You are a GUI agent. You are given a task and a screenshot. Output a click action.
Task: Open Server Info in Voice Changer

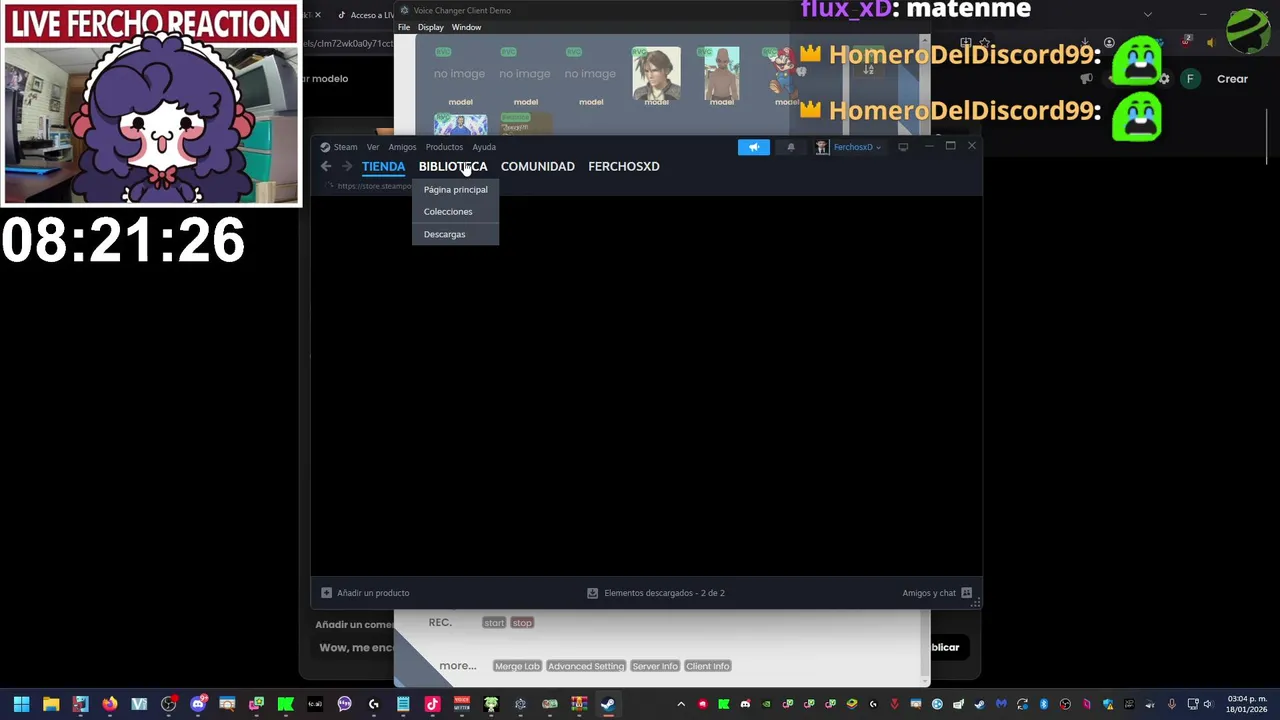click(655, 666)
